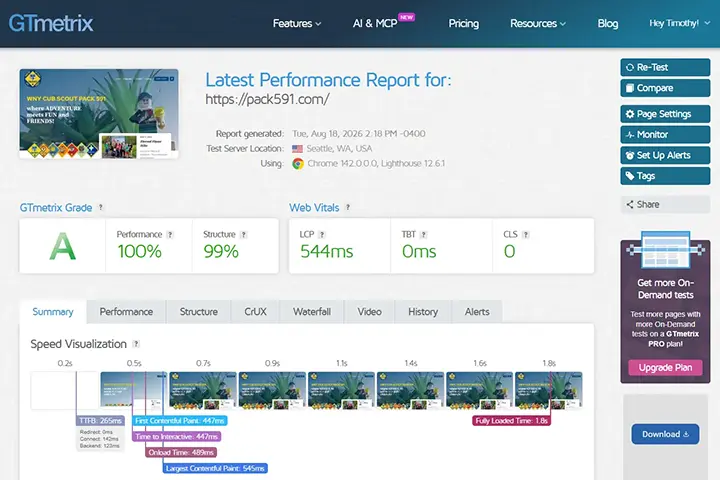Open the Features dropdown menu
This screenshot has width=720, height=480.
297,23
